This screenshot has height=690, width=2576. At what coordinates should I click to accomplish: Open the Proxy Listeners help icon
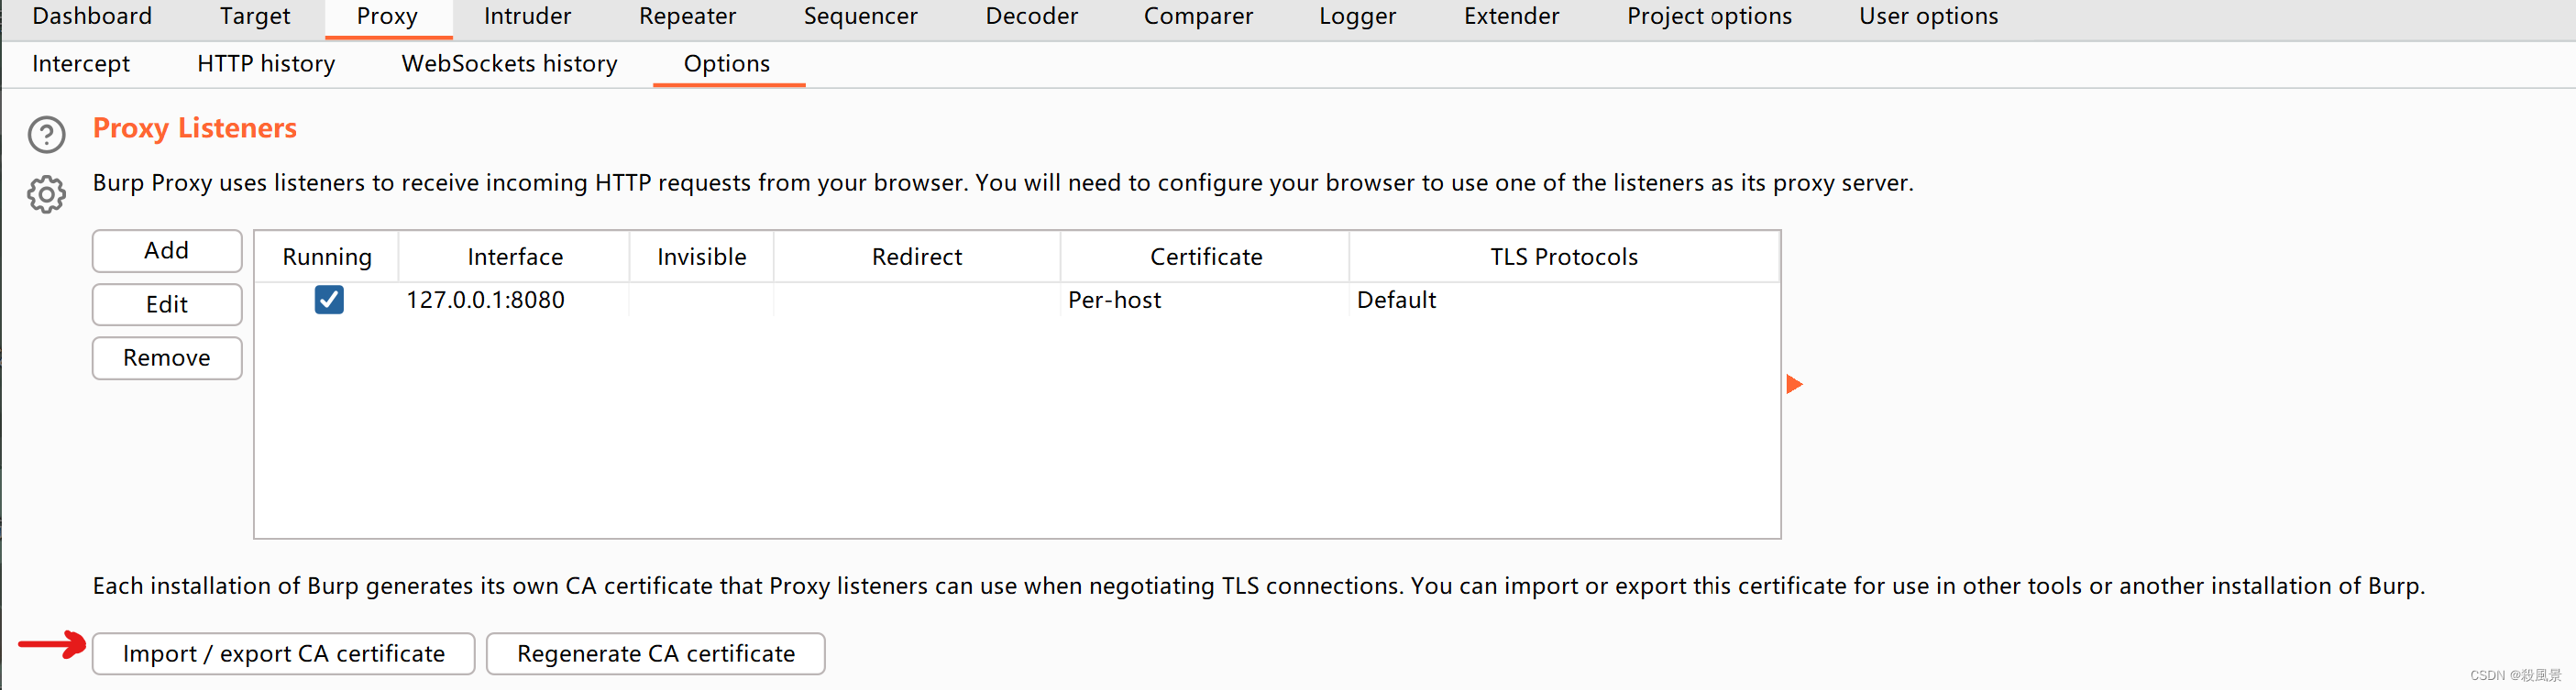[x=46, y=134]
